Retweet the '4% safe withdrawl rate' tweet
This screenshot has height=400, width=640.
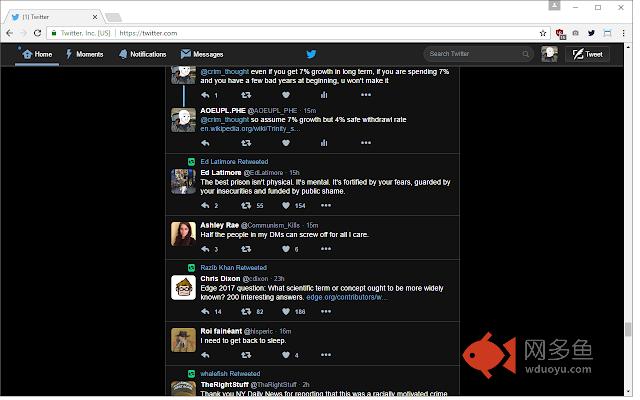click(246, 143)
